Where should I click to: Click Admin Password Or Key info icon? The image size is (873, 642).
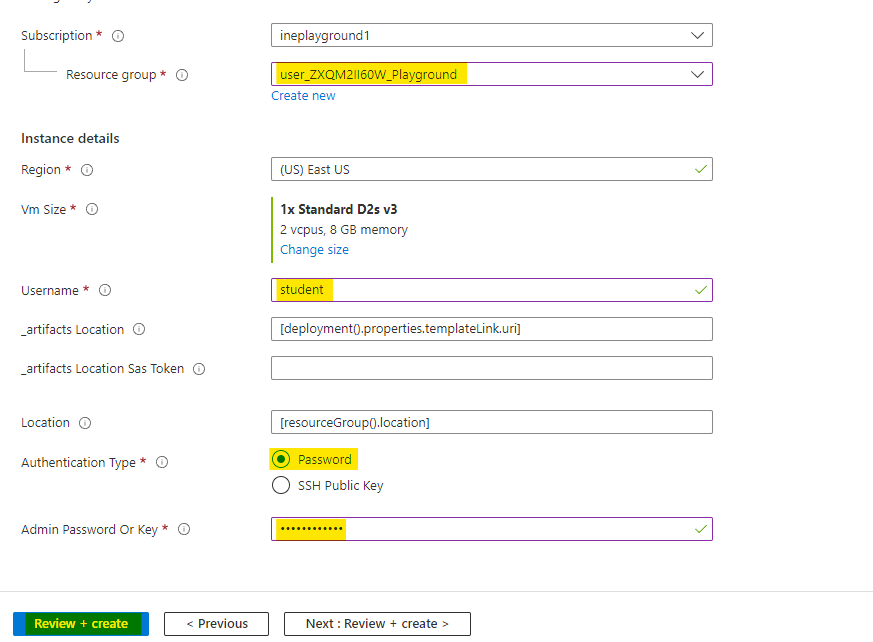184,530
